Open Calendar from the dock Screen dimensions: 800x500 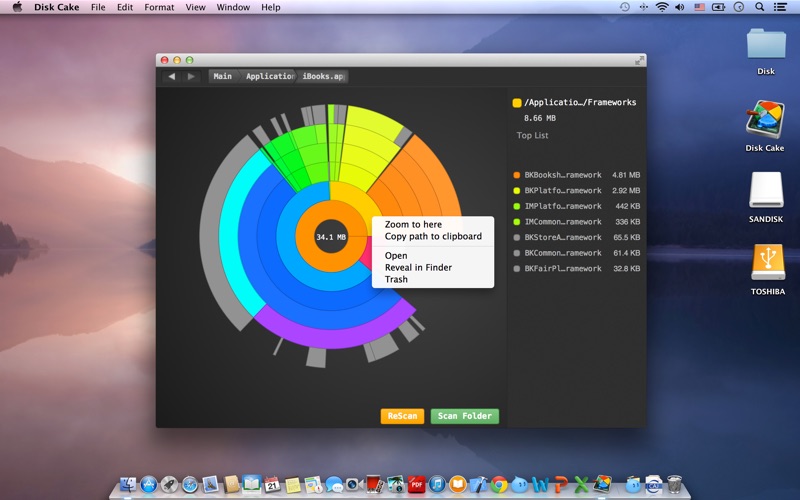272,484
